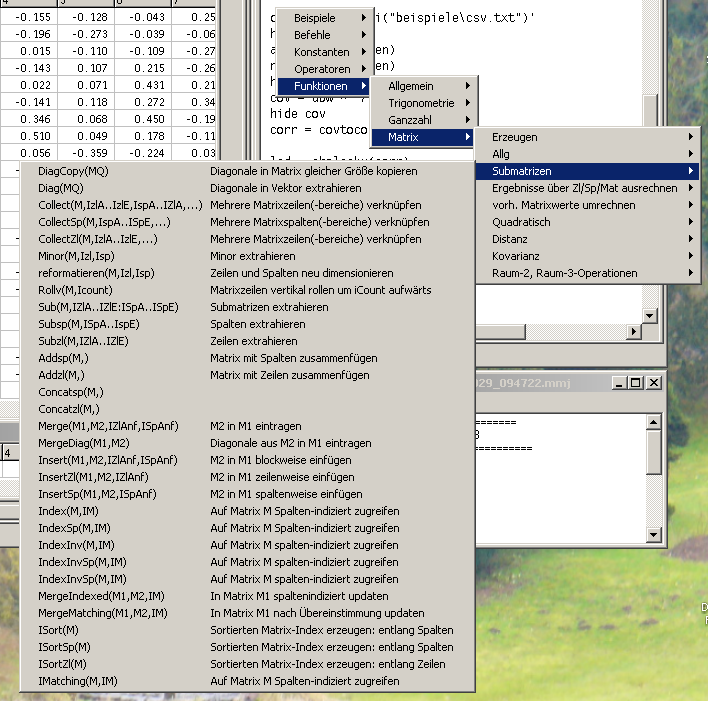Open the Befehle submenu
708x701 pixels.
pyautogui.click(x=325, y=35)
